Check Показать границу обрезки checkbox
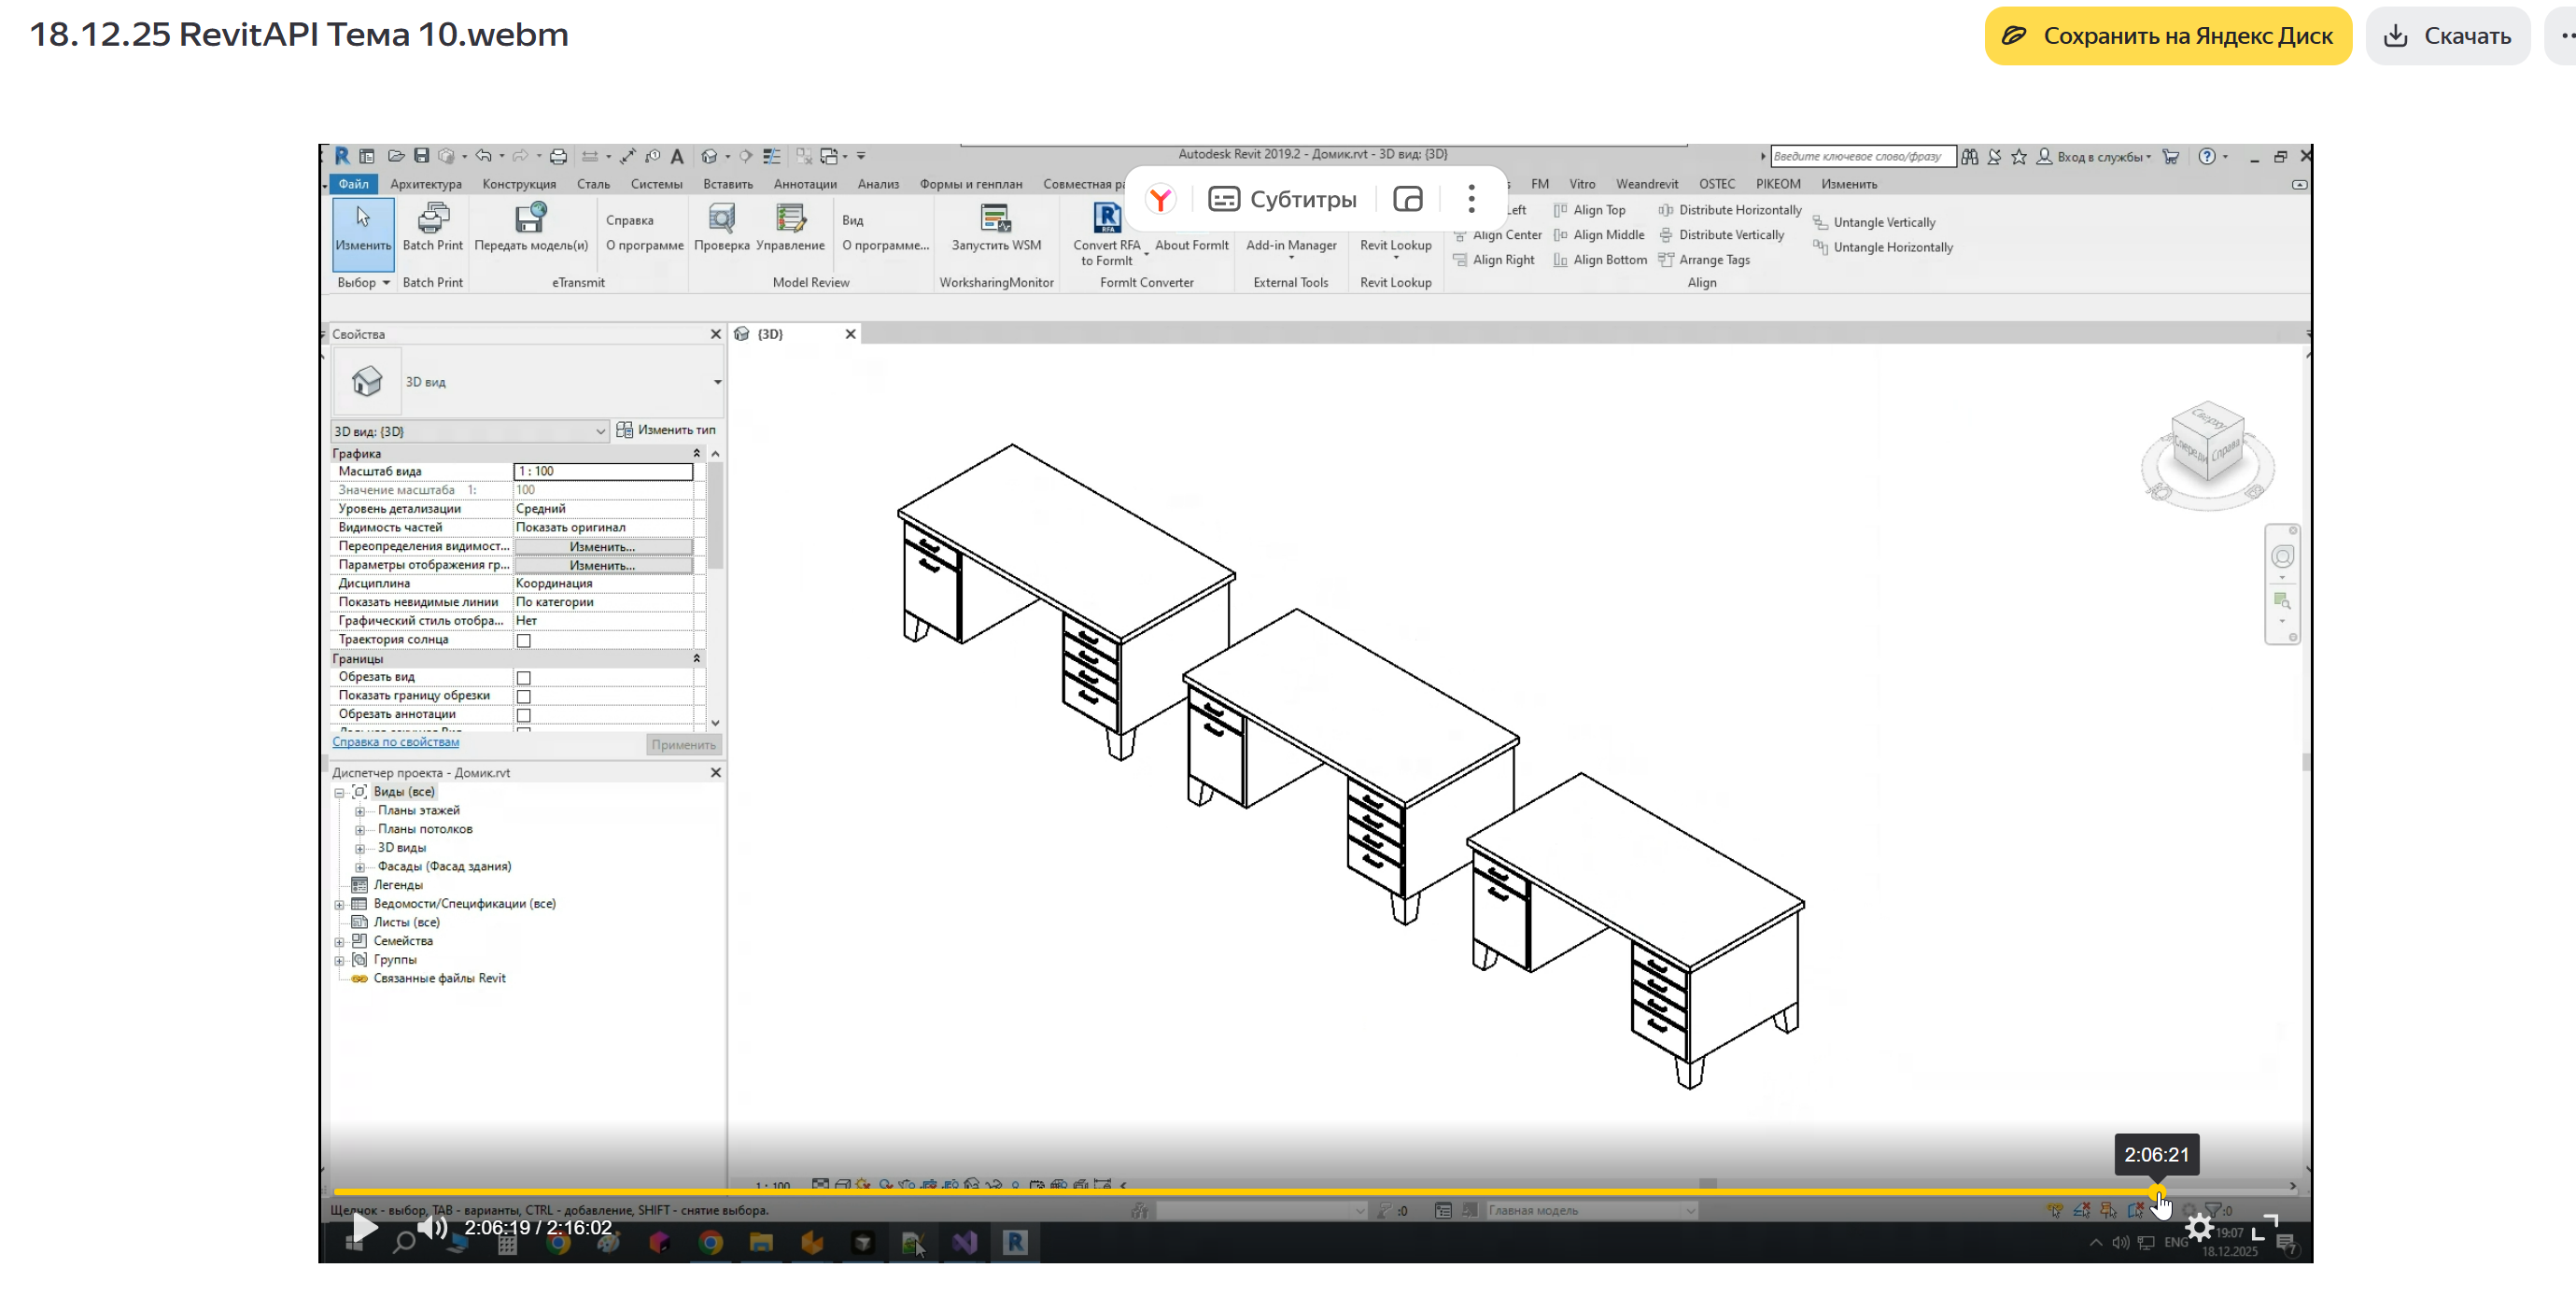2576x1310 pixels. pos(523,697)
